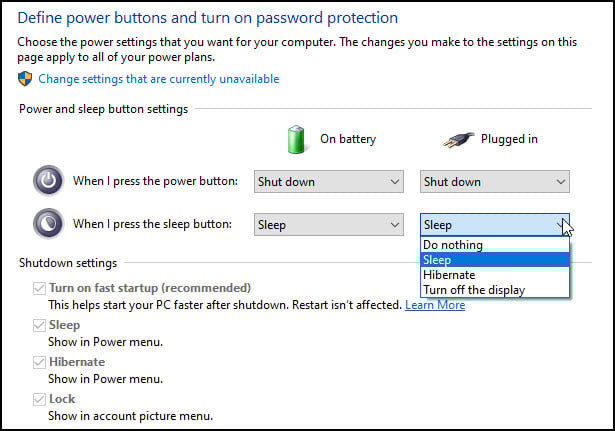Image resolution: width=615 pixels, height=431 pixels.
Task: Choose Hibernate in the dropdown list
Action: tap(495, 275)
